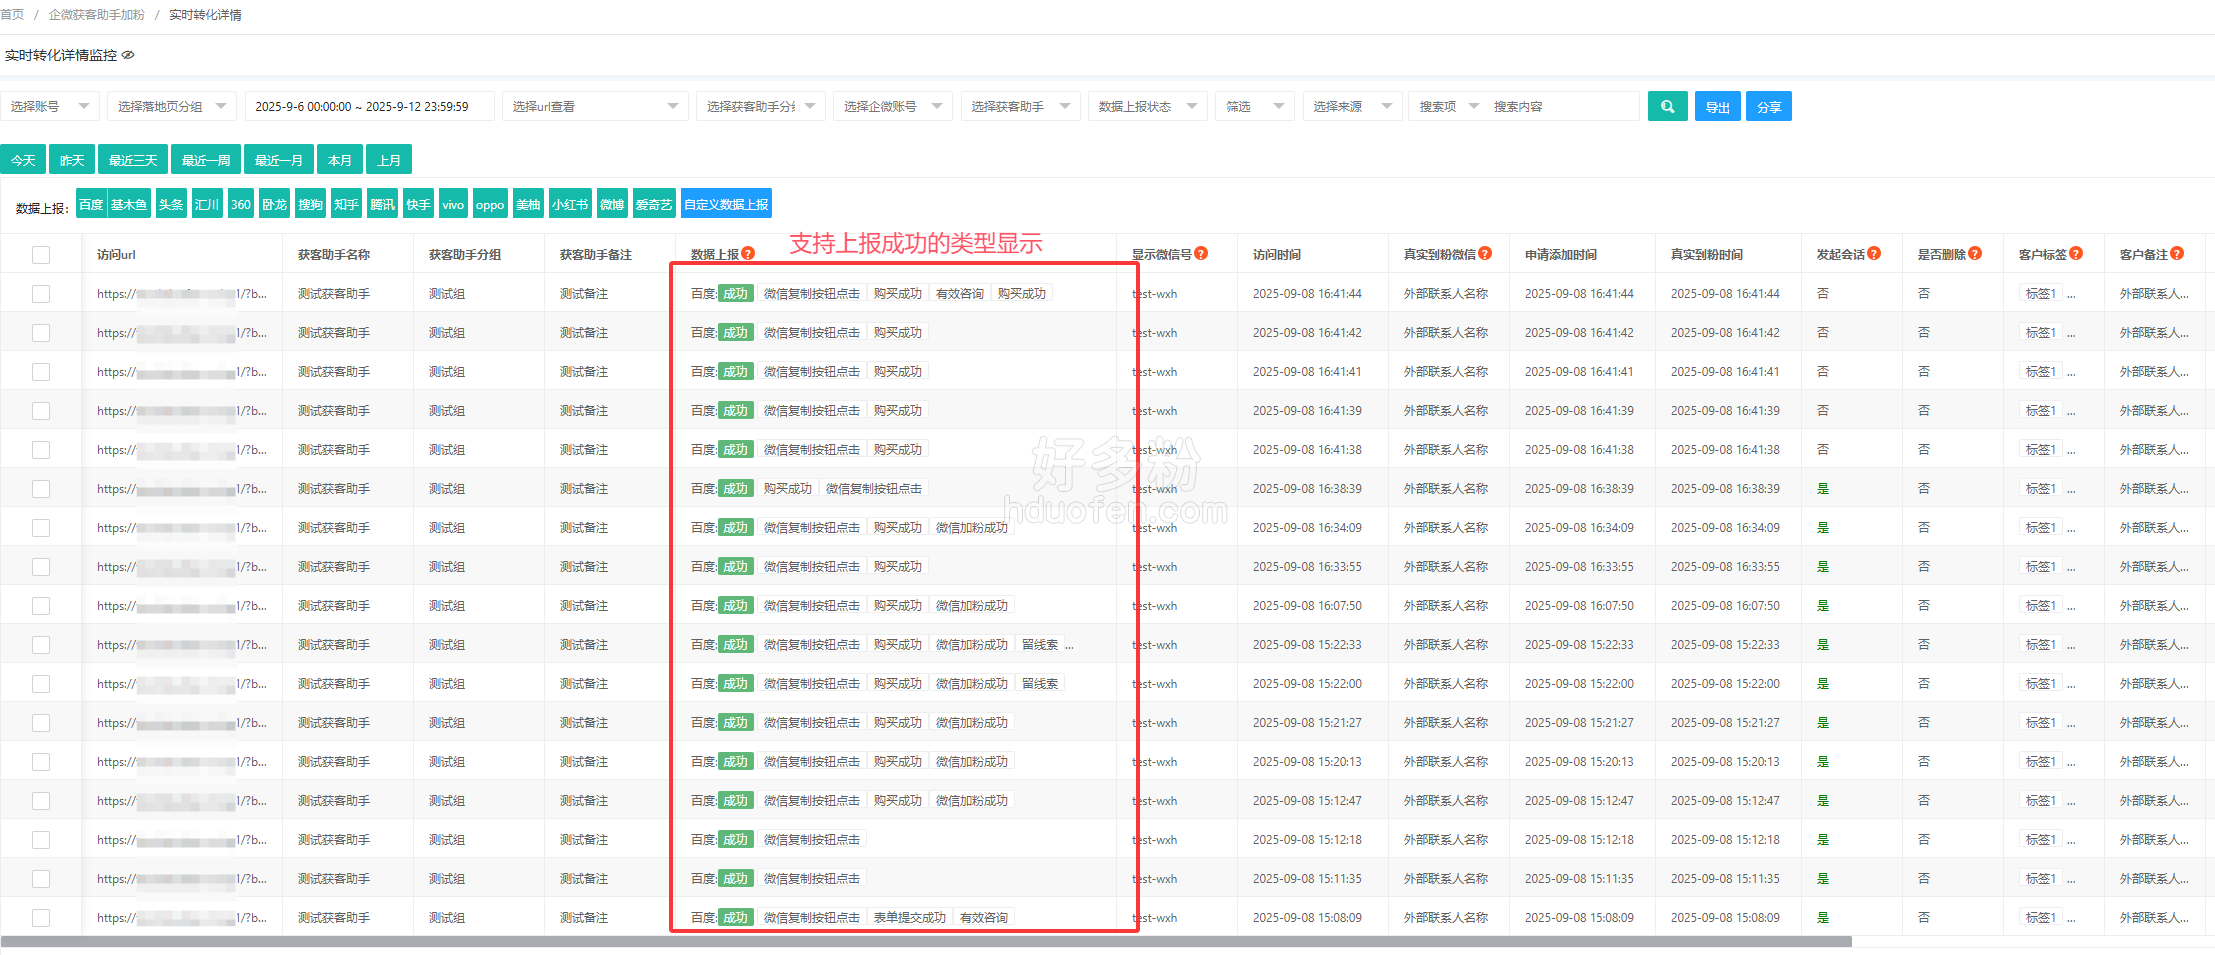Click help icon beside 真实到粉微信 header
The image size is (2215, 955).
point(1485,254)
